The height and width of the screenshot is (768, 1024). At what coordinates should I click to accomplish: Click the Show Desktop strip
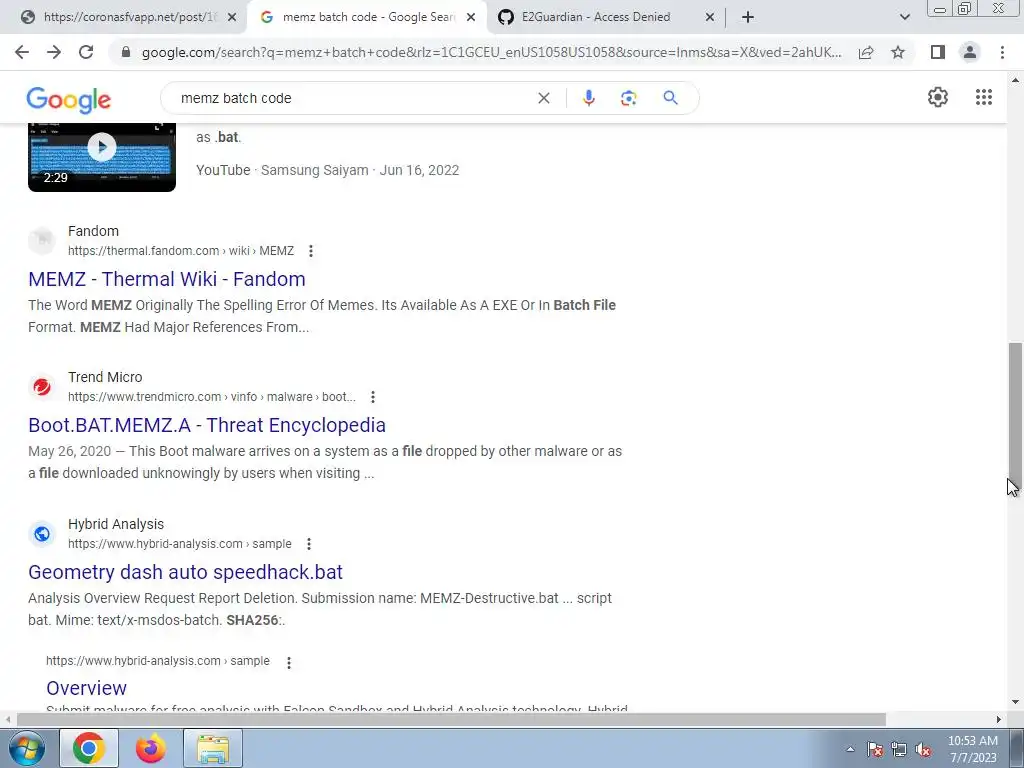tap(1019, 748)
